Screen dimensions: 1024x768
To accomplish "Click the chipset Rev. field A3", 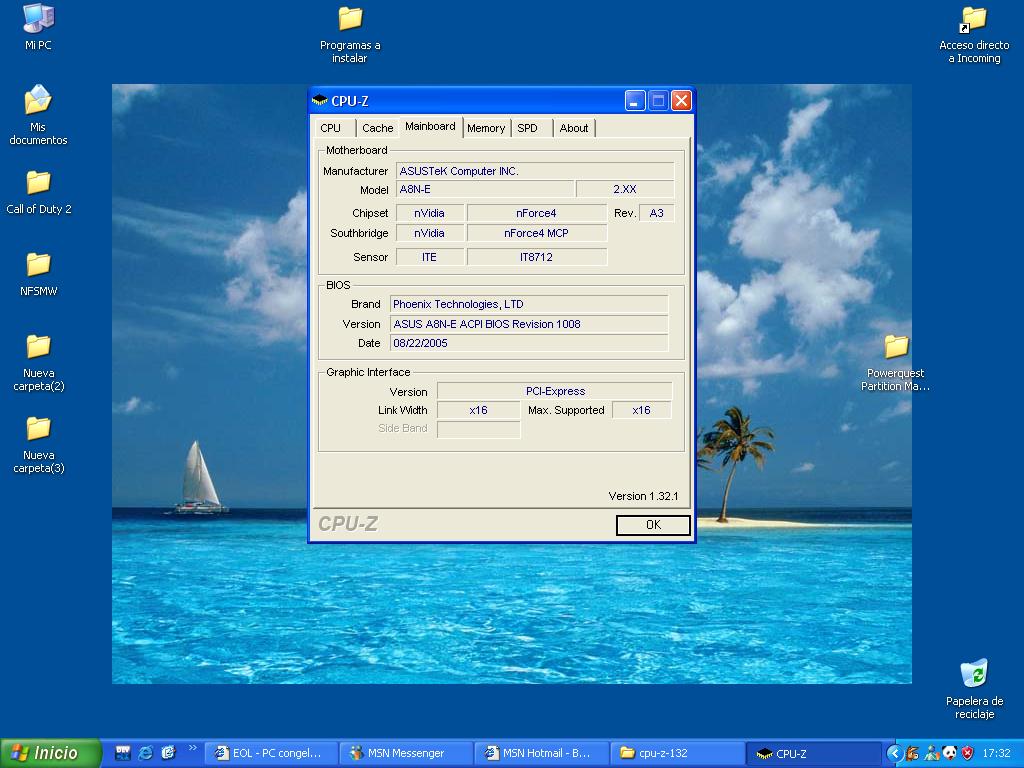I will 656,213.
